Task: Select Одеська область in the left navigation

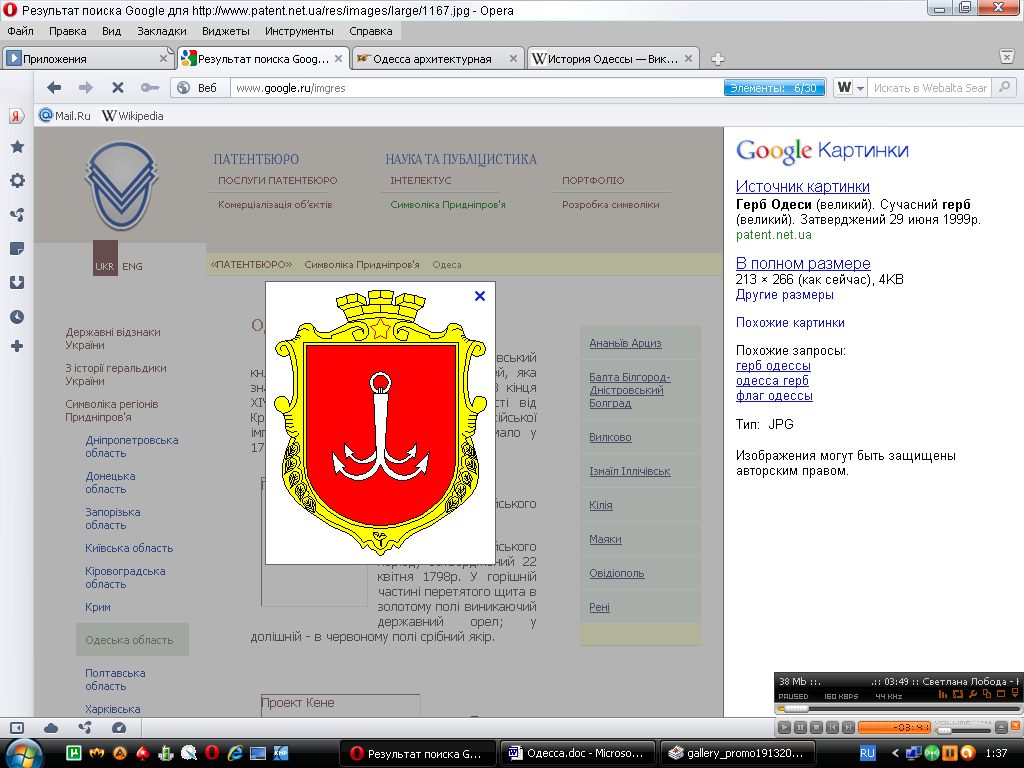Action: [133, 640]
